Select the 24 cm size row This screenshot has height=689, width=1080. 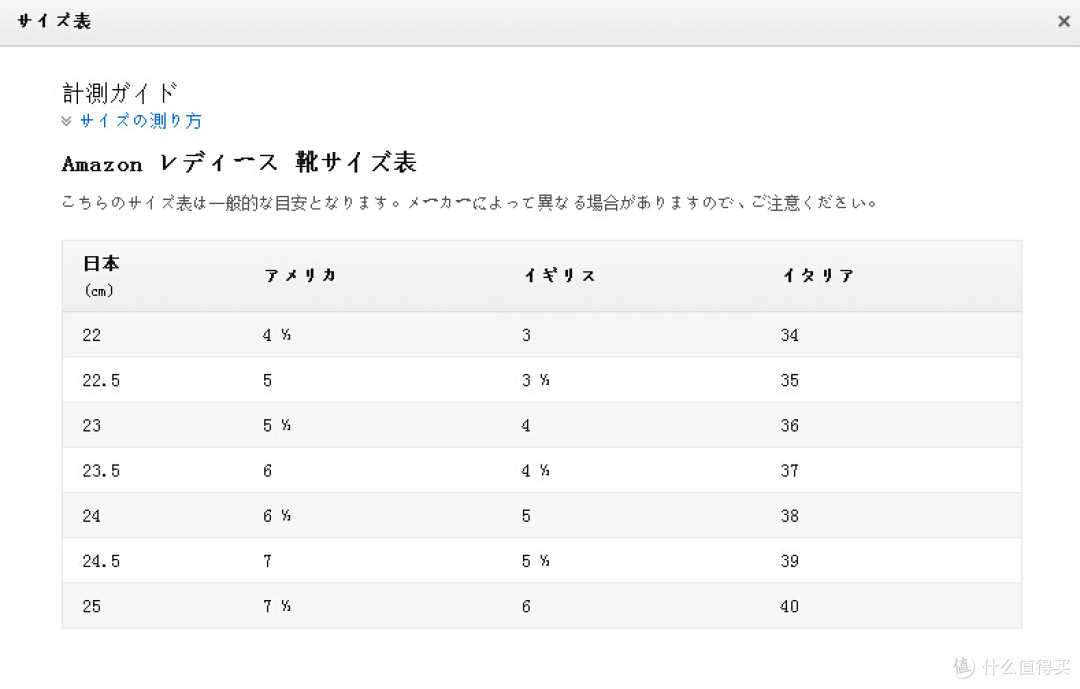coord(541,515)
